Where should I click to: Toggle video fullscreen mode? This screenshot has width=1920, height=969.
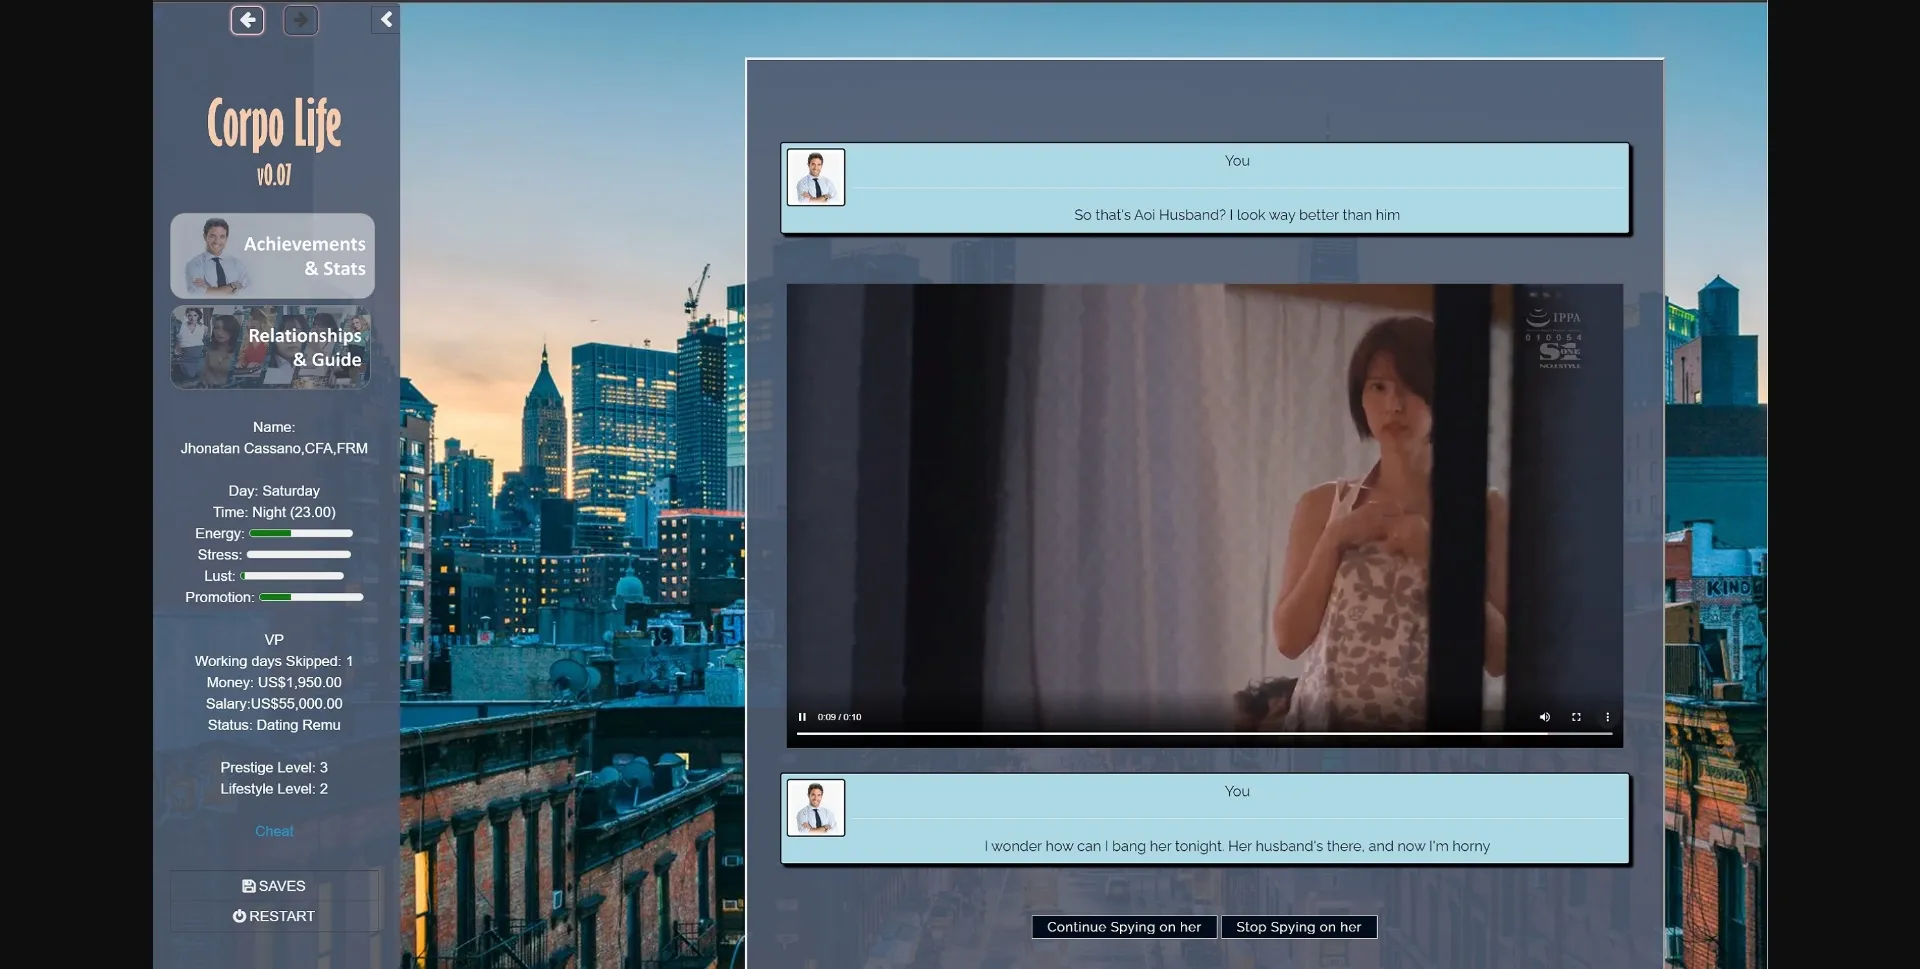(x=1576, y=717)
